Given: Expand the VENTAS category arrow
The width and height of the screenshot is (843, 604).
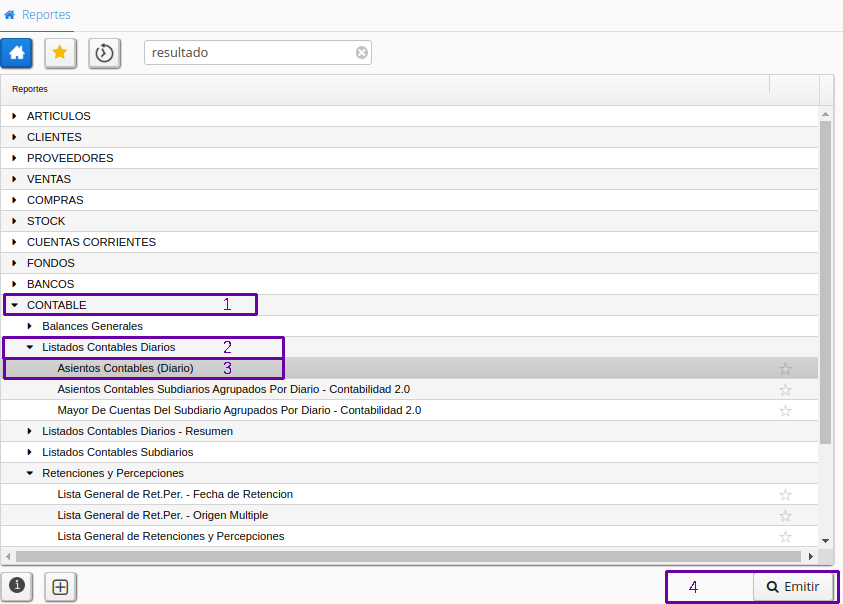Looking at the screenshot, I should 15,179.
